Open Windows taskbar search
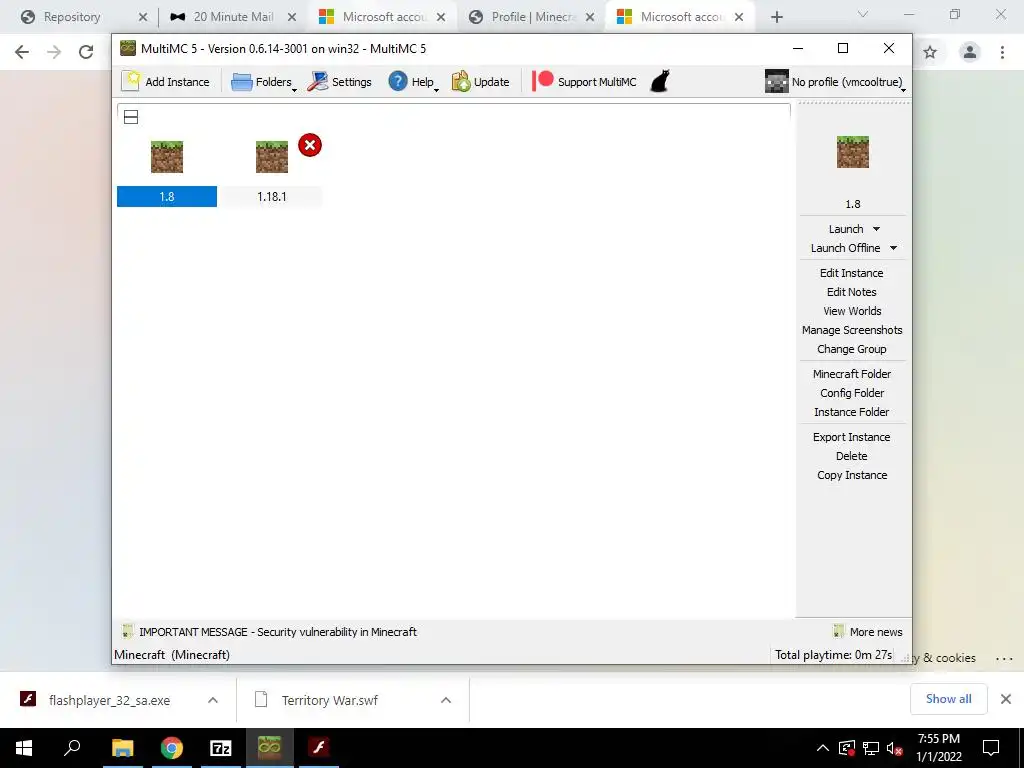The width and height of the screenshot is (1024, 768). coord(72,748)
